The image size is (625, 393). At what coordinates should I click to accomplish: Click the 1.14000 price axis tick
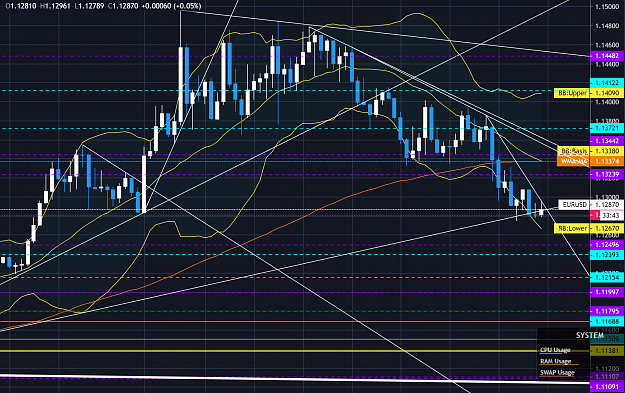click(607, 102)
